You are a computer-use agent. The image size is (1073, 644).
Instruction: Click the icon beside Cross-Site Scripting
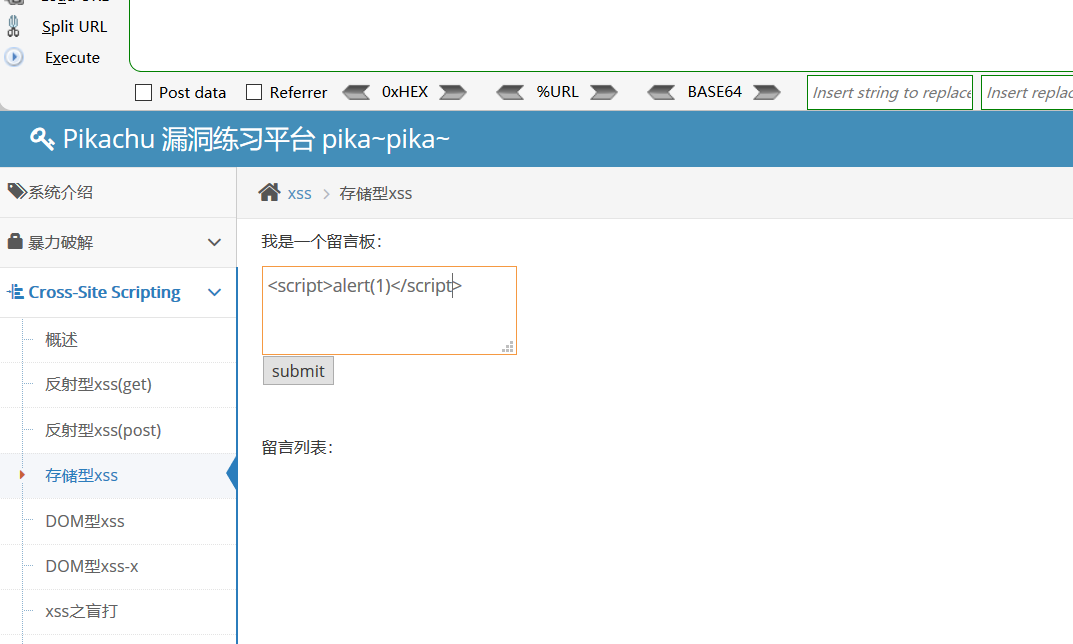15,292
